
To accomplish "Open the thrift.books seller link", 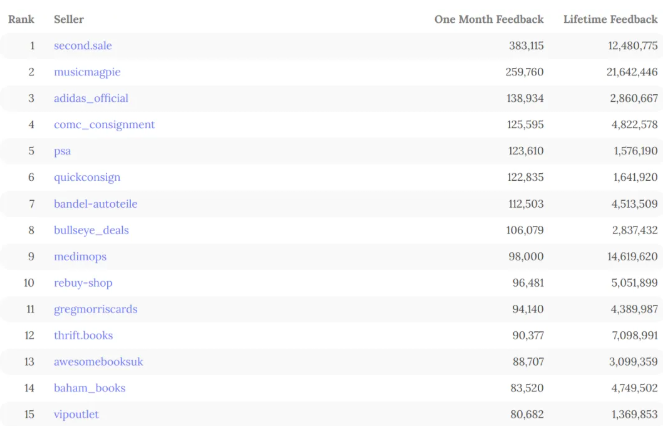I will (x=83, y=335).
